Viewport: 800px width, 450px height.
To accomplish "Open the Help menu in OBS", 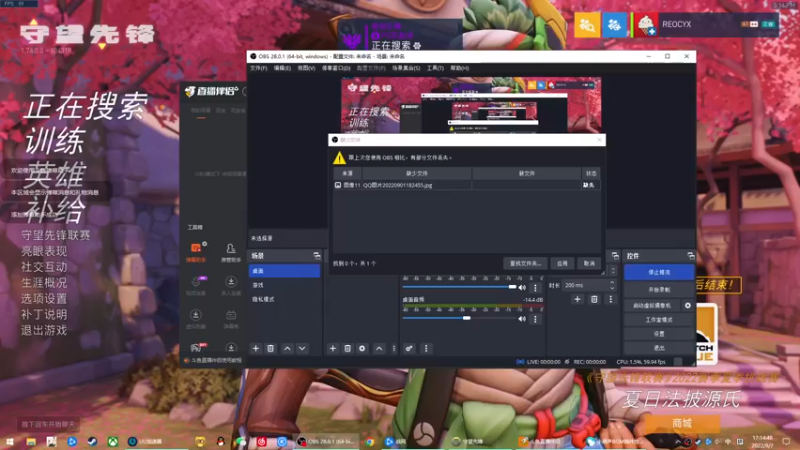I will pyautogui.click(x=459, y=68).
